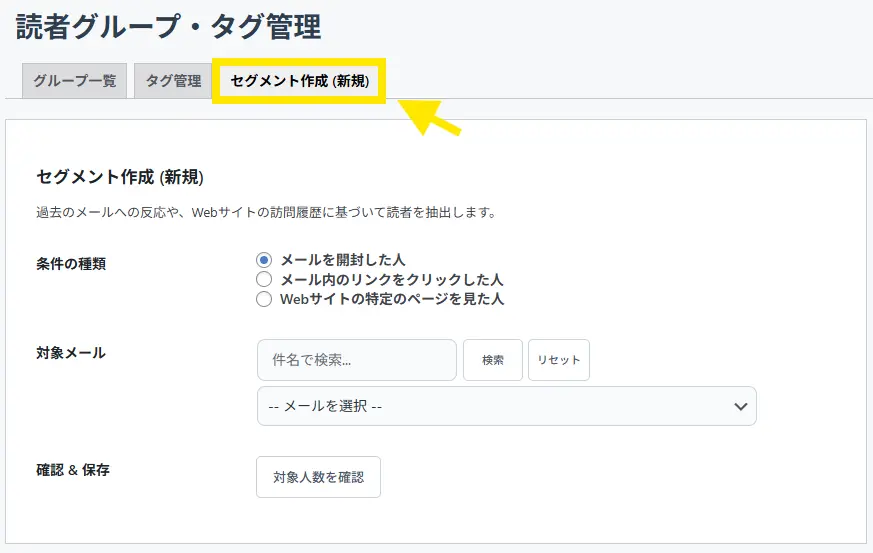Click the chevron arrow in mail dropdown

[740, 406]
